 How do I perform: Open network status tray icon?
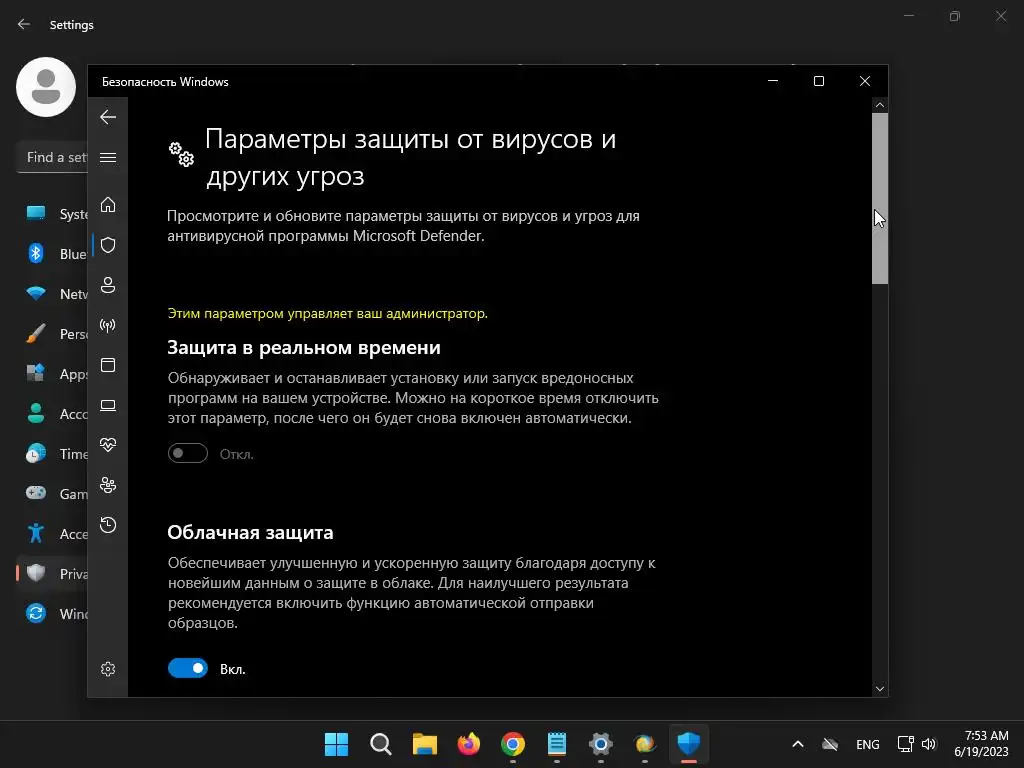pos(905,744)
